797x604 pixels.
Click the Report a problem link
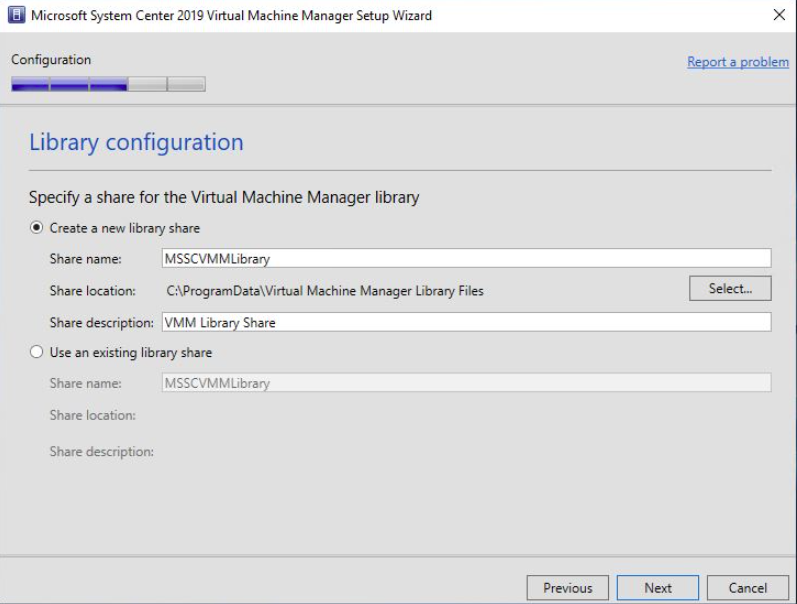coord(738,62)
